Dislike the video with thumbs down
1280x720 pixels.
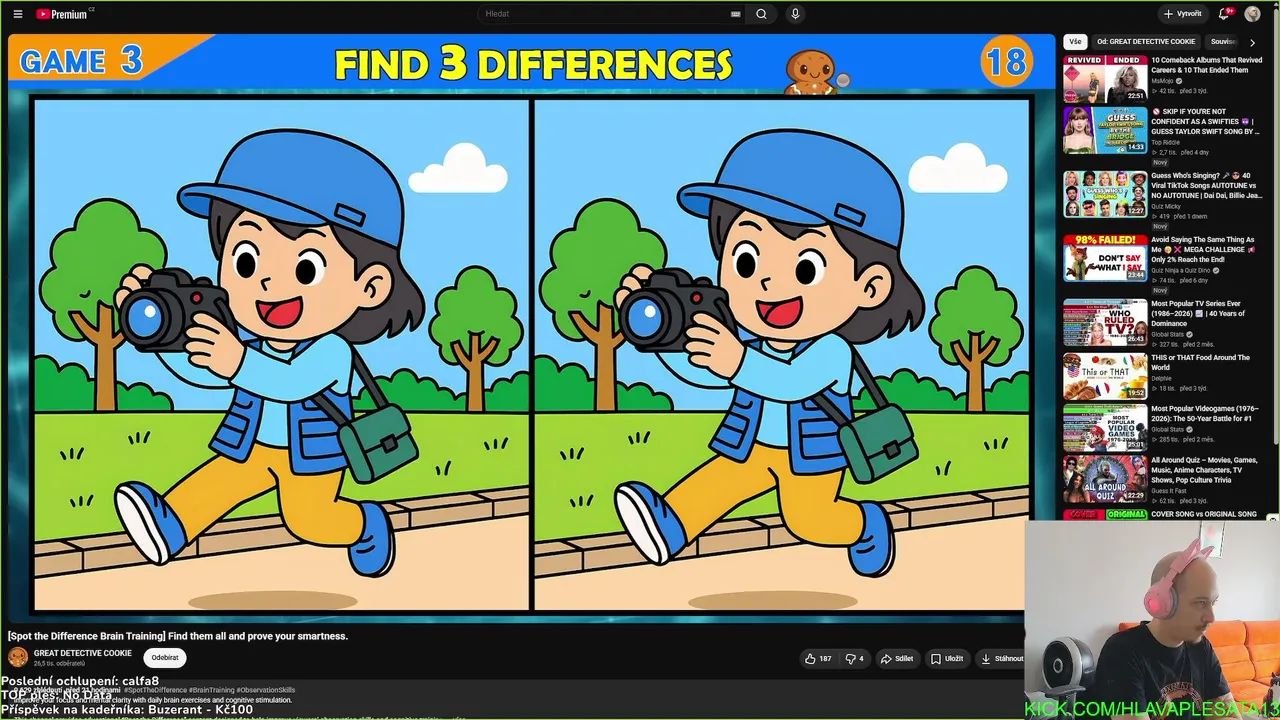pos(855,658)
